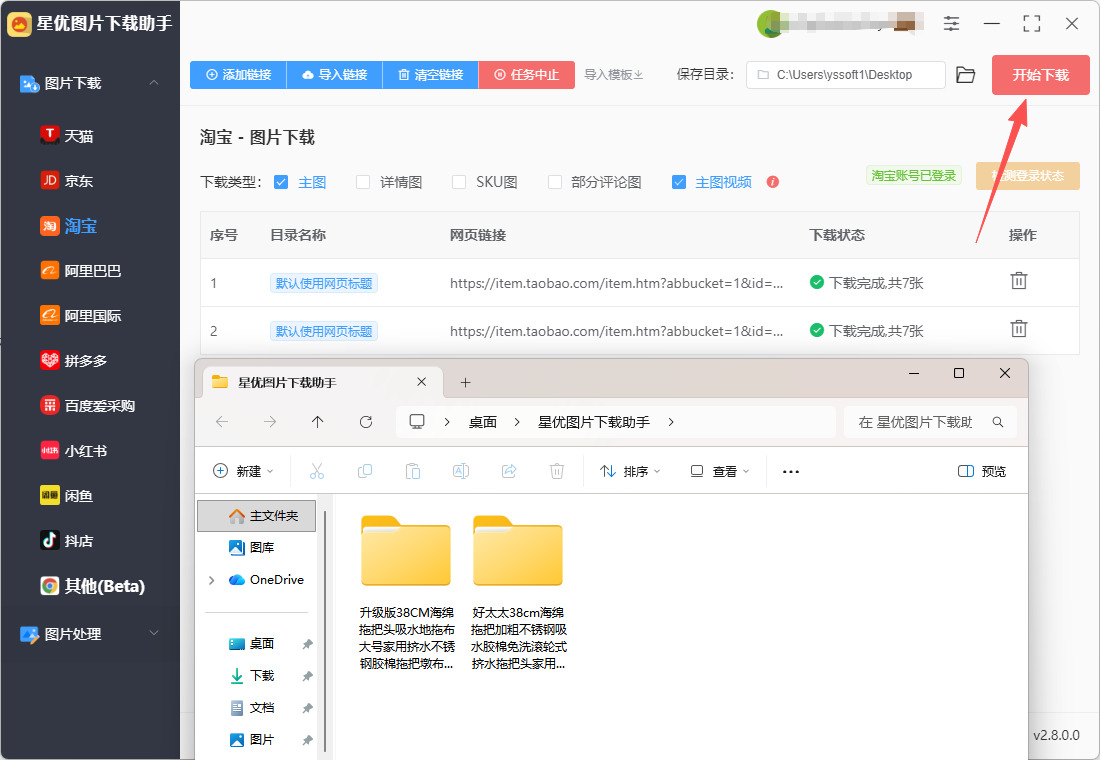Uncheck the 主图 download type checkbox
Screen dimensions: 1100x760
click(x=281, y=182)
